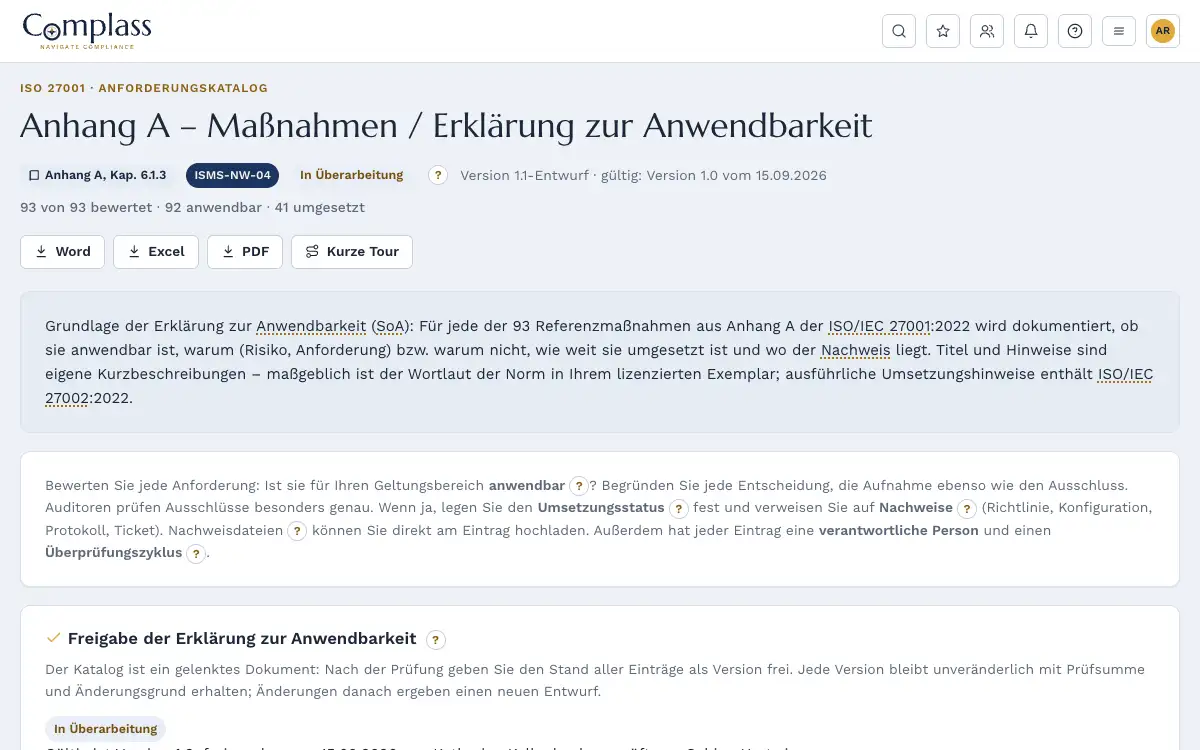This screenshot has width=1200, height=750.
Task: Open the search icon in header
Action: tap(899, 31)
